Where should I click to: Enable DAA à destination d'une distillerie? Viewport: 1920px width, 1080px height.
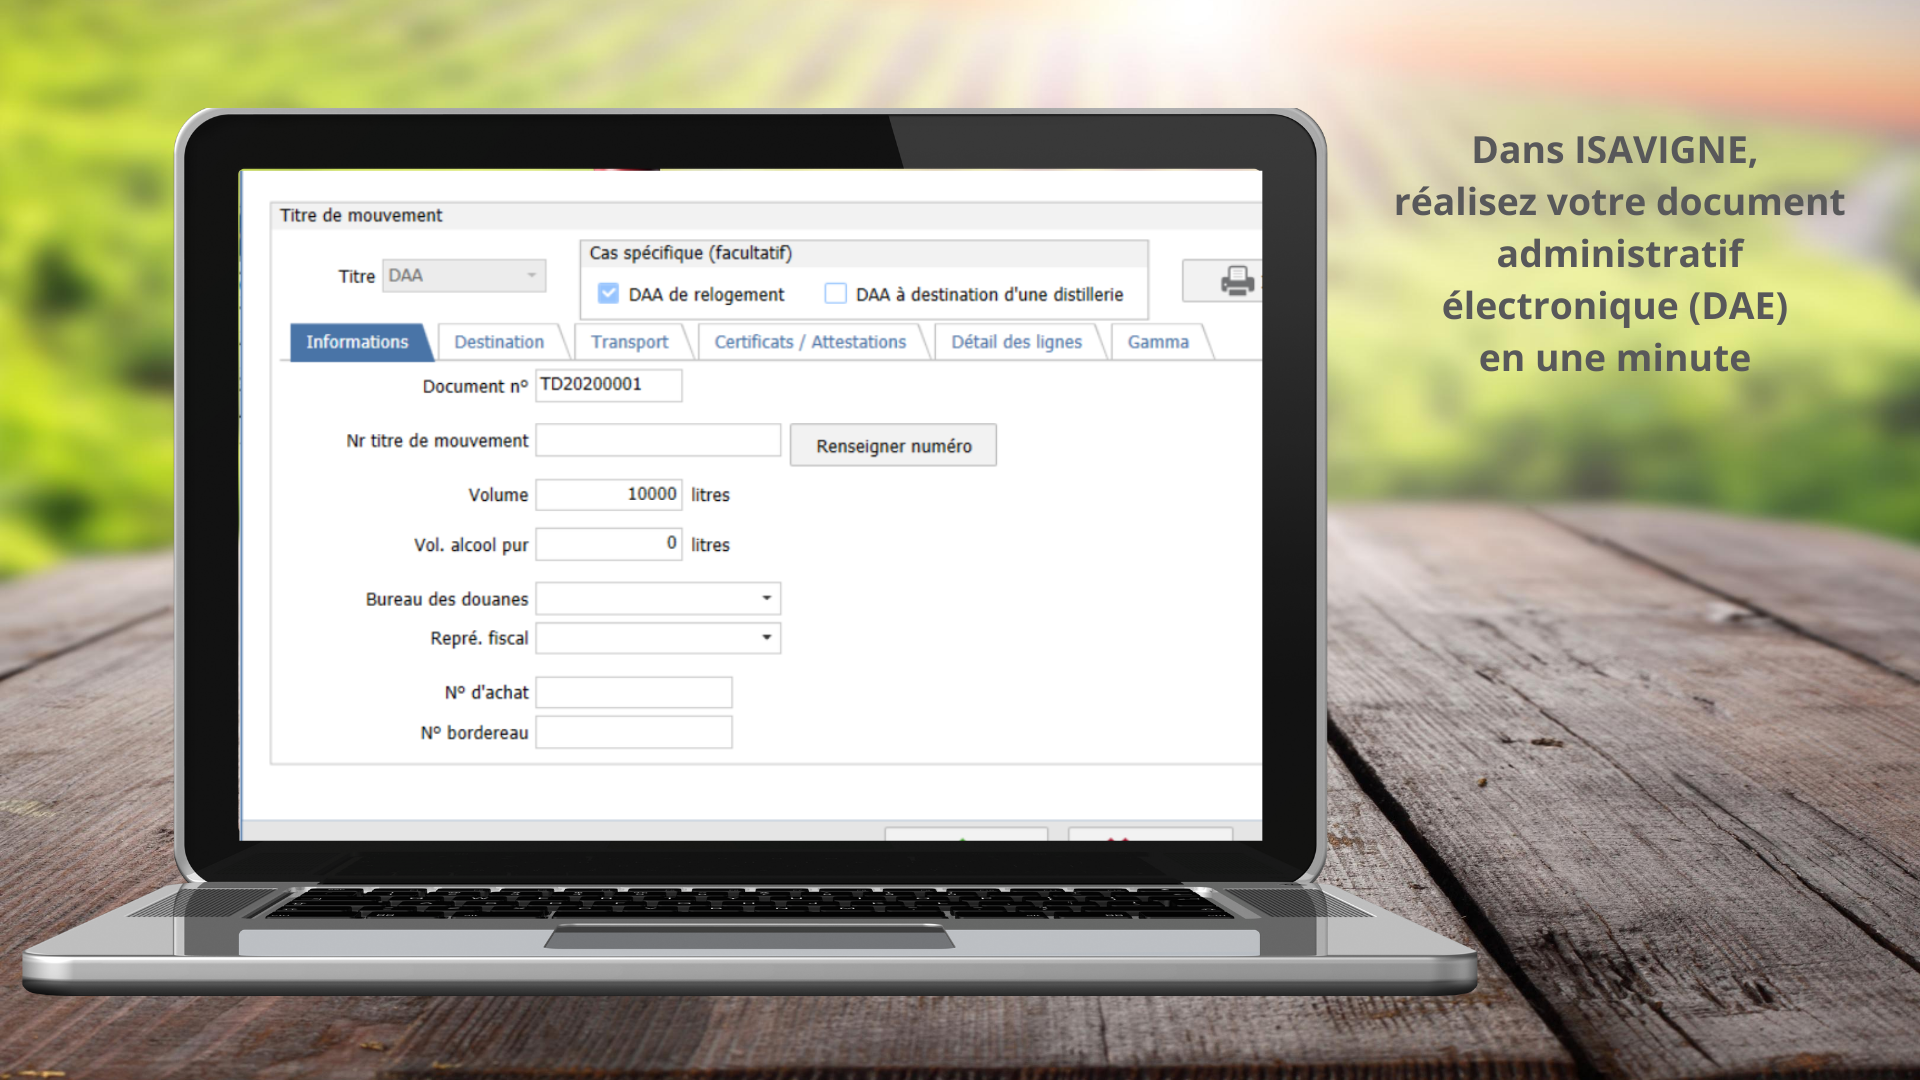point(835,294)
